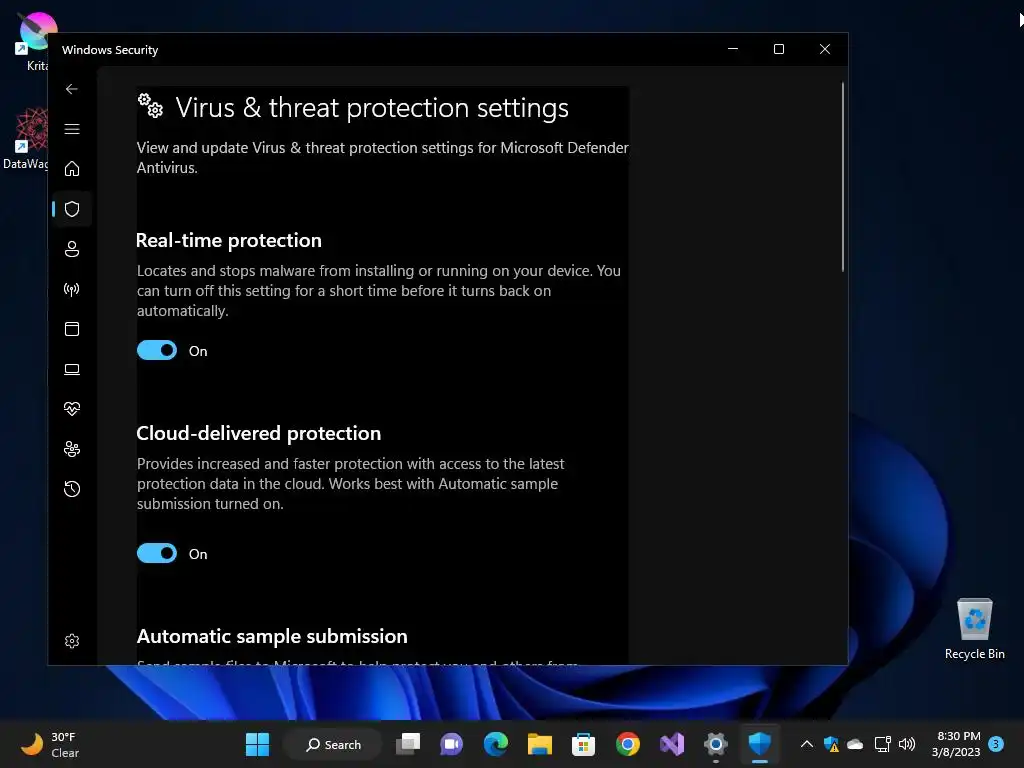Select Virus & threat protection shield icon
The width and height of the screenshot is (1024, 768).
click(72, 209)
